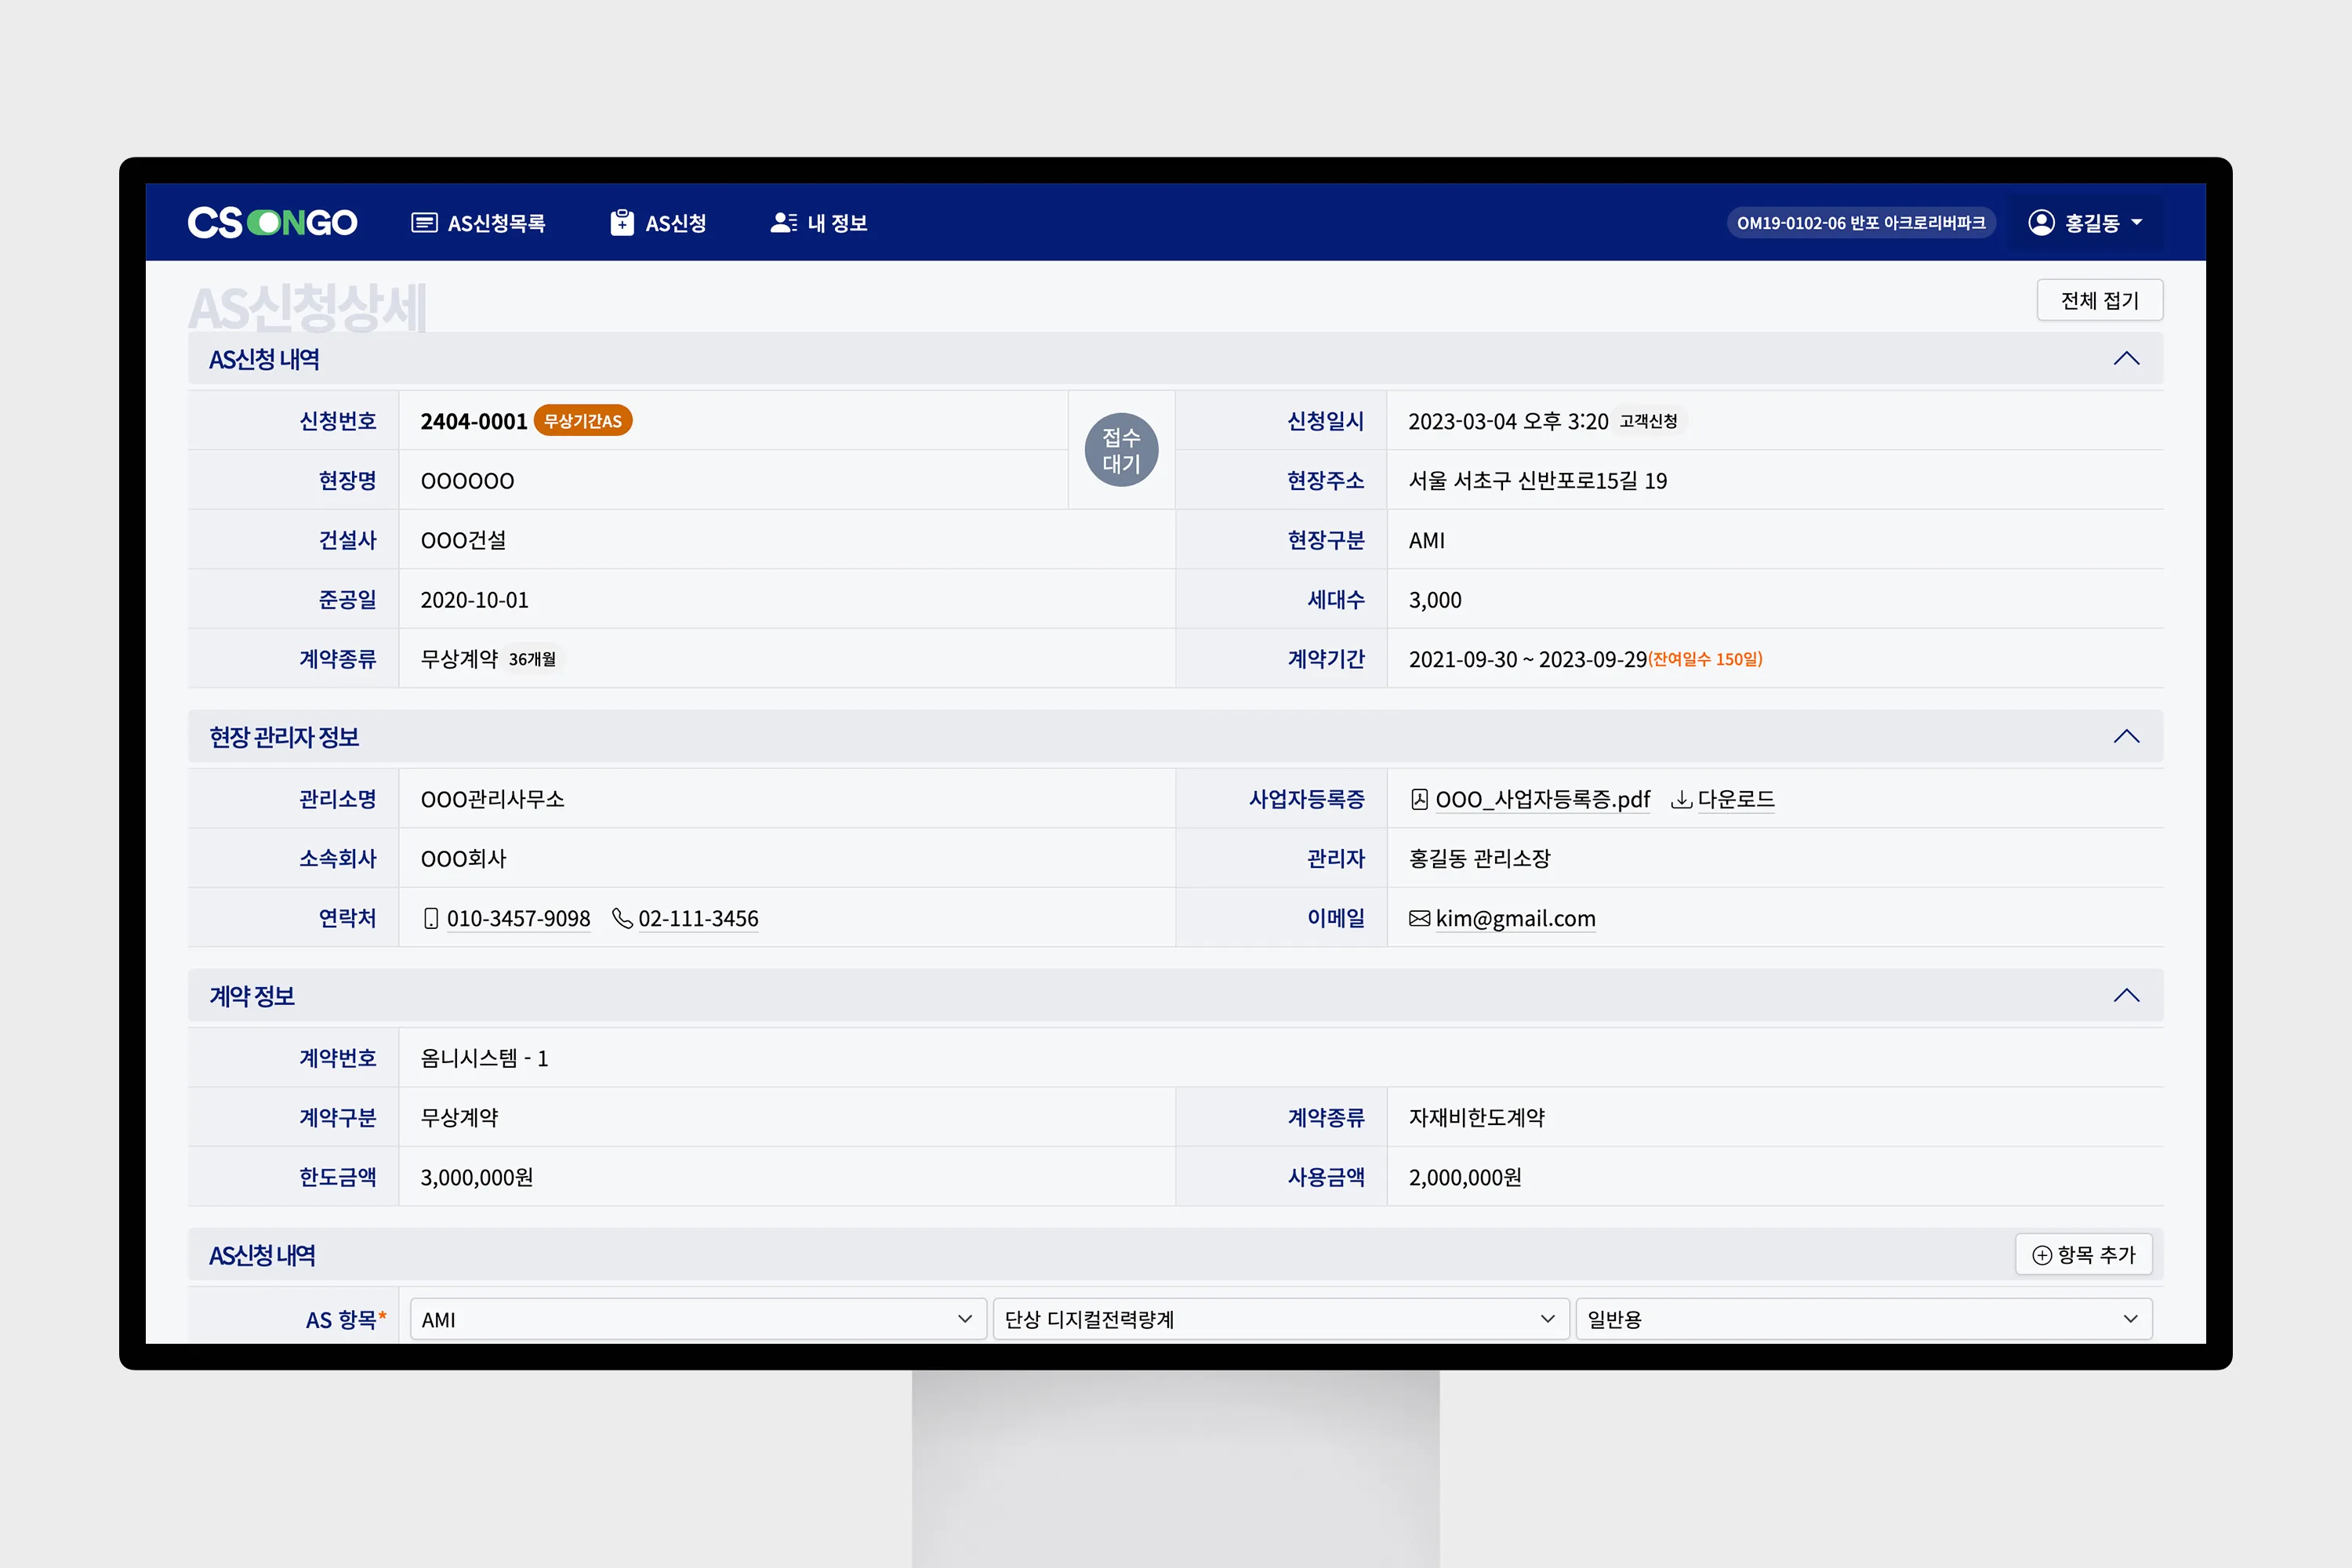
Task: Click the 내 정보 person icon
Action: (783, 222)
